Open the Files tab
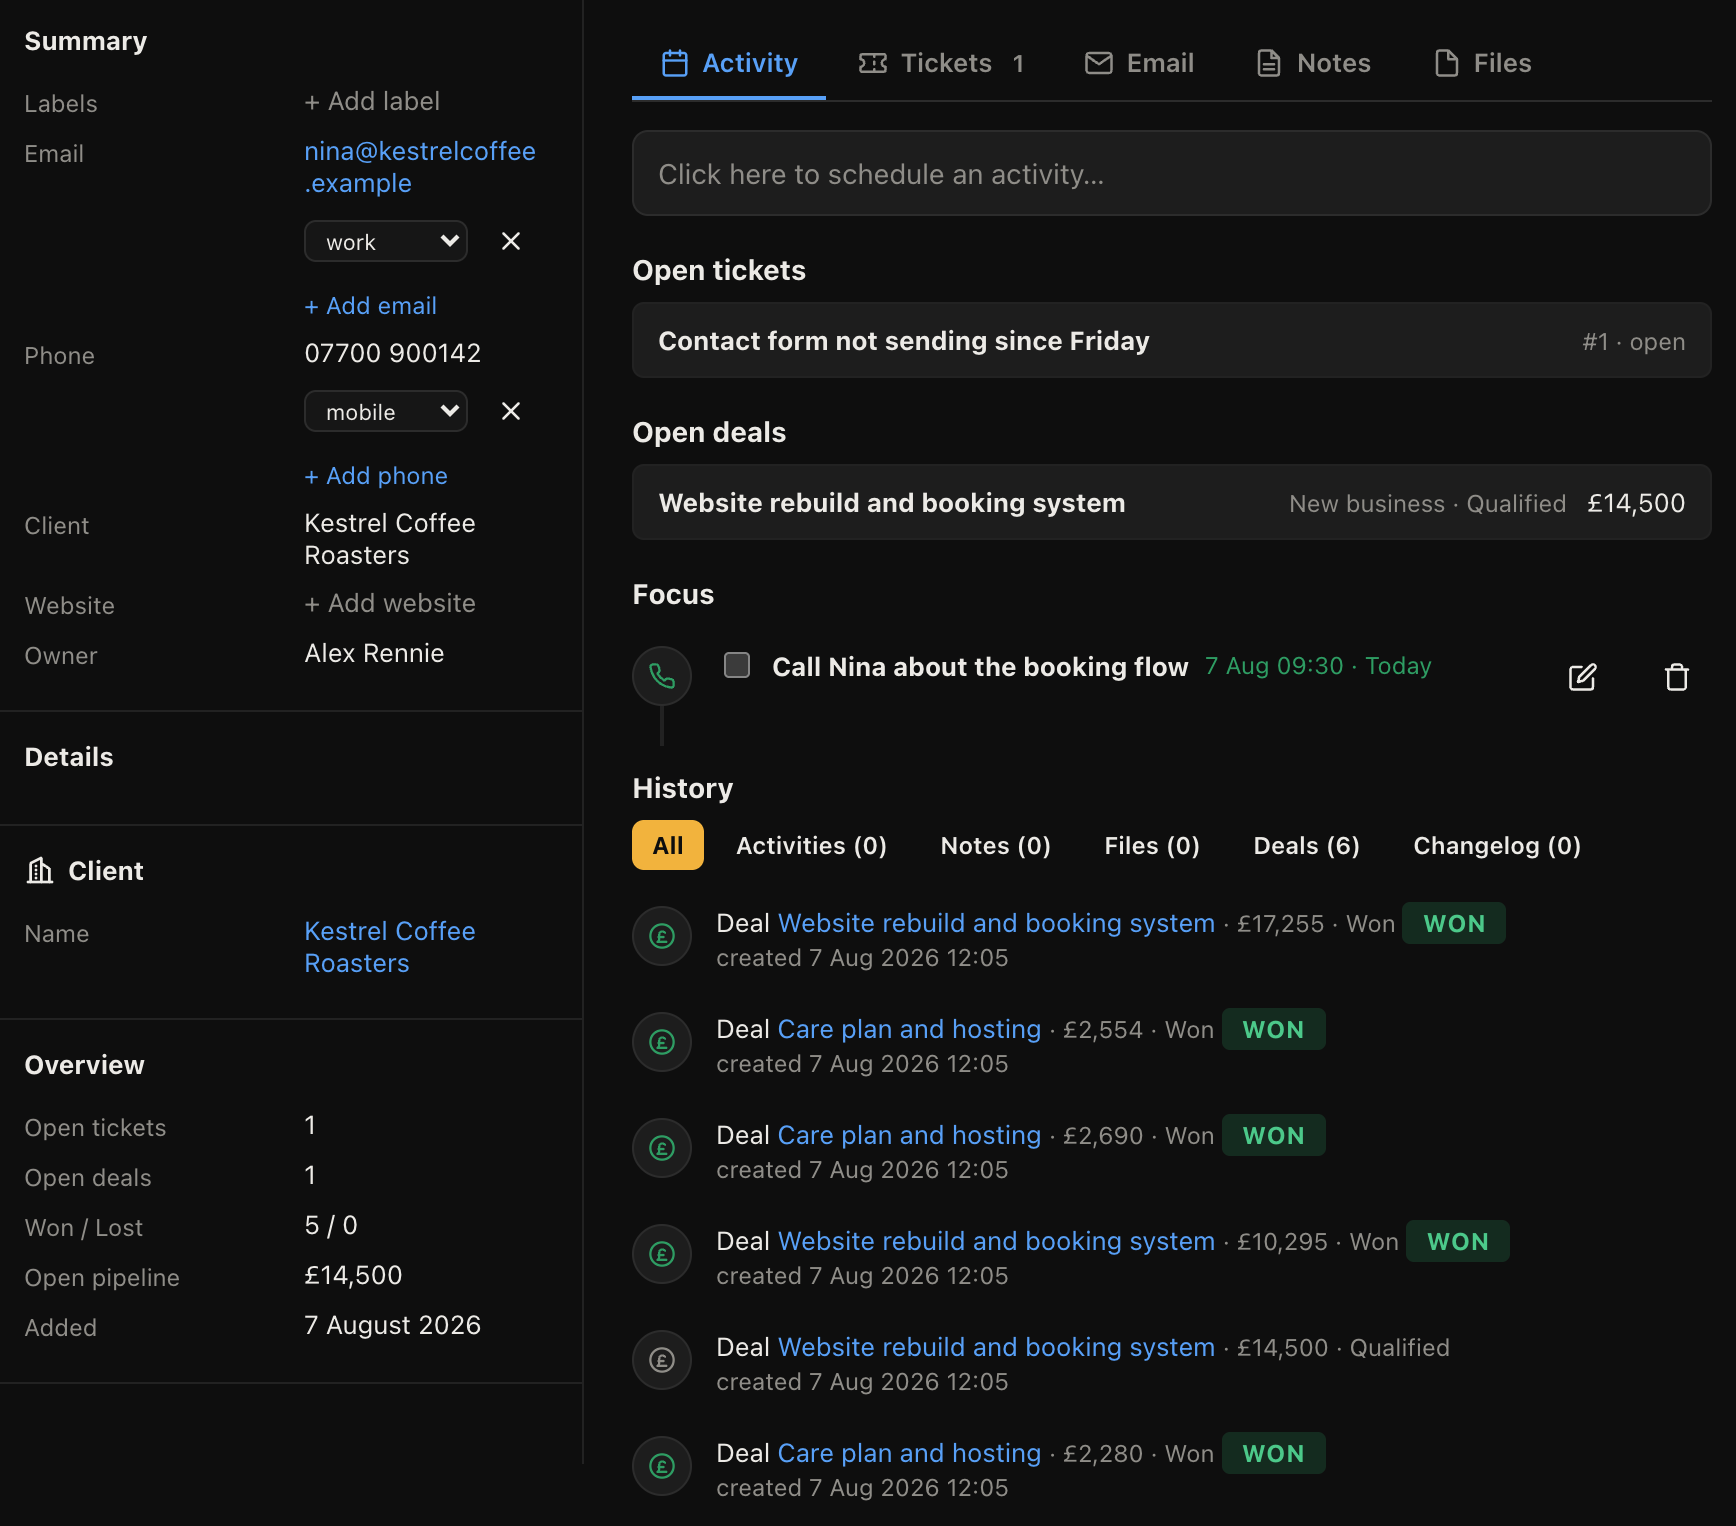Viewport: 1736px width, 1526px height. click(1482, 63)
